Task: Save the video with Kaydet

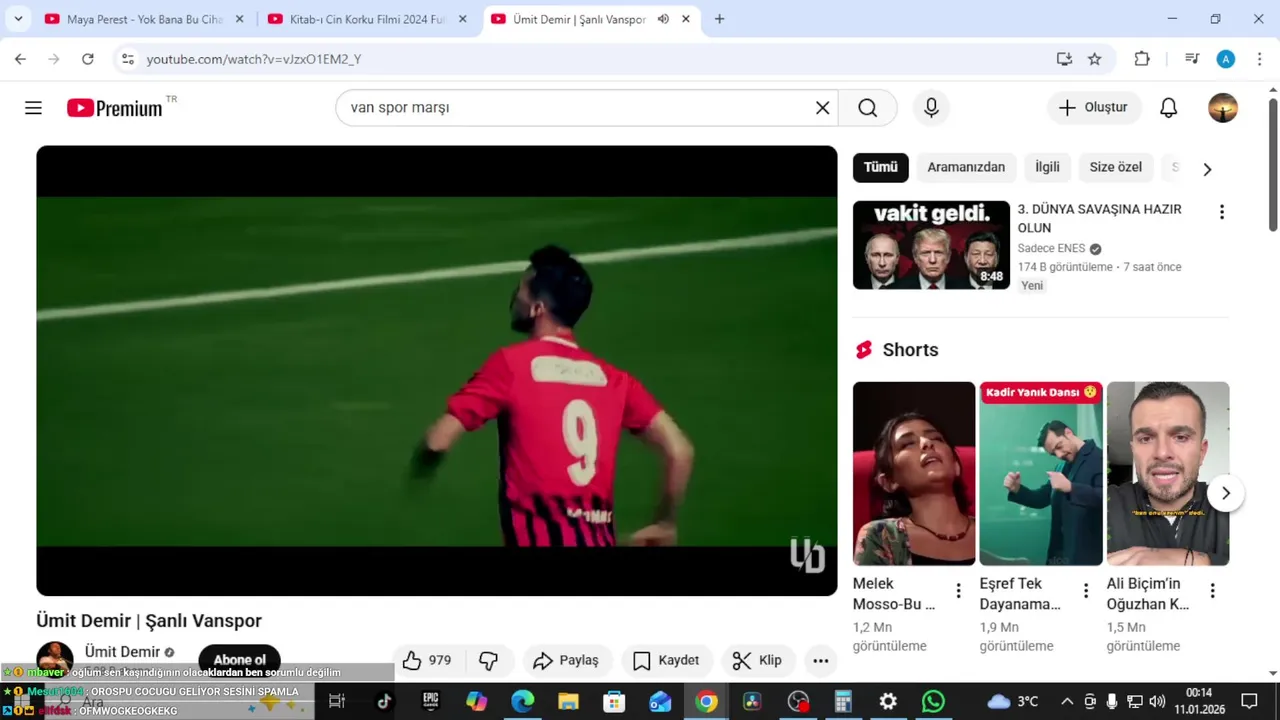Action: pos(666,660)
